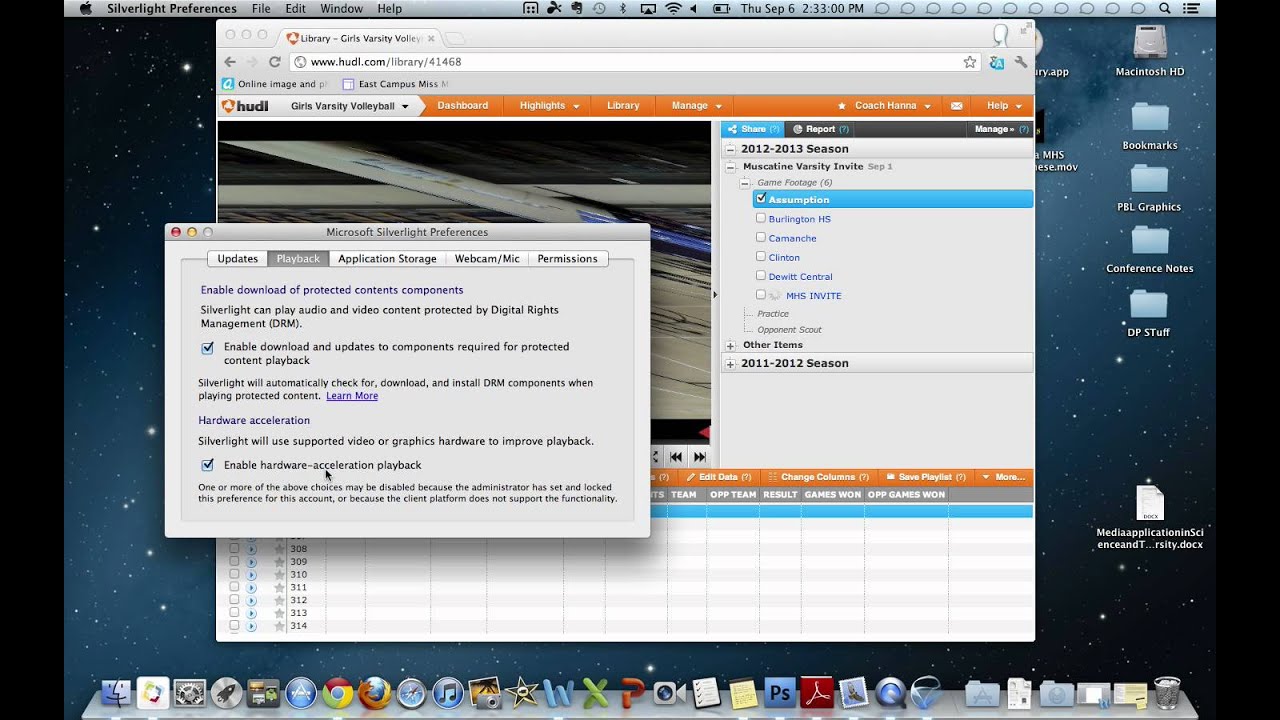This screenshot has height=720, width=1280.
Task: Click the Hudl logo in navigation bar
Action: point(245,106)
